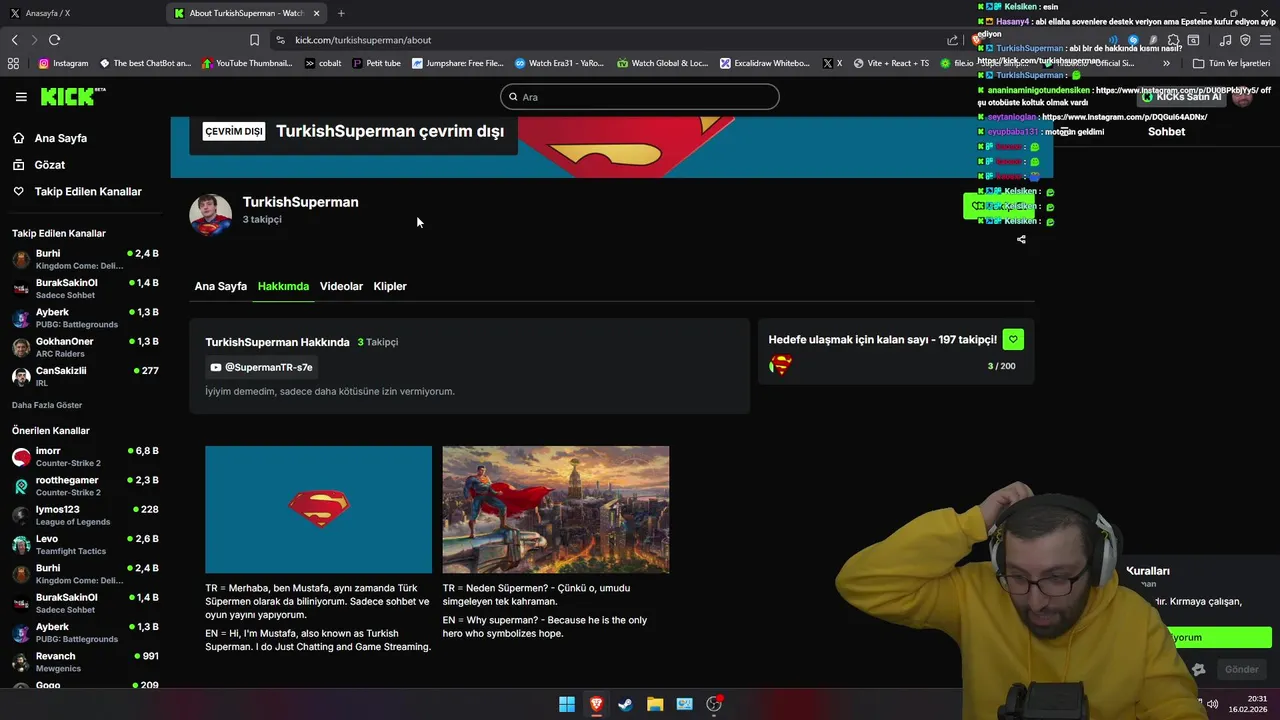Open the music note playlist icon in toolbar

(1225, 40)
